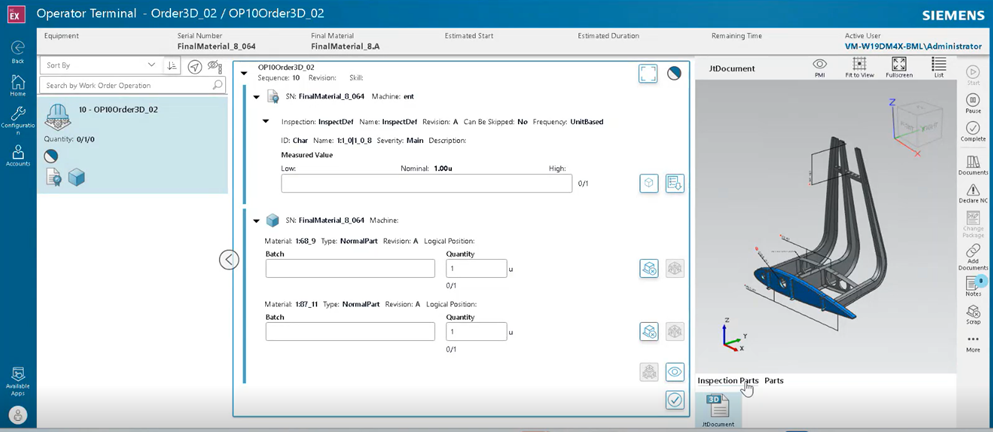The image size is (993, 432).
Task: Collapse the InspectDef inspection row
Action: [x=266, y=121]
